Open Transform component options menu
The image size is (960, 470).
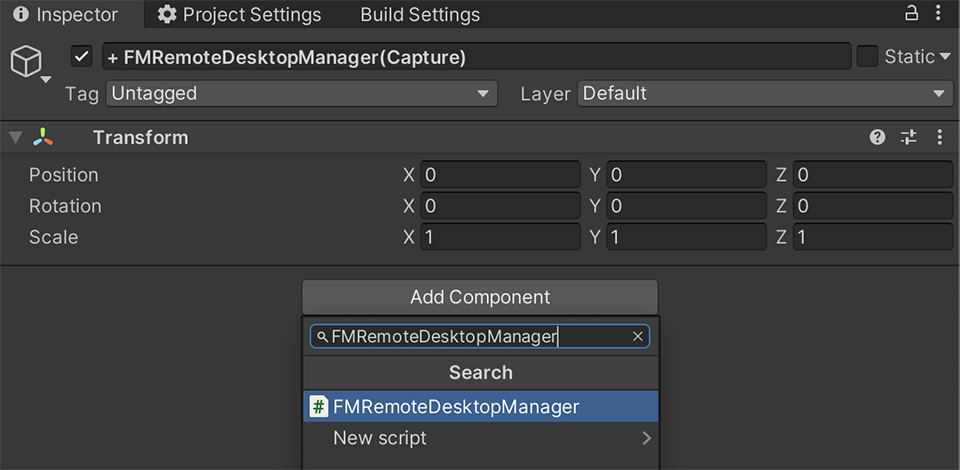click(939, 137)
